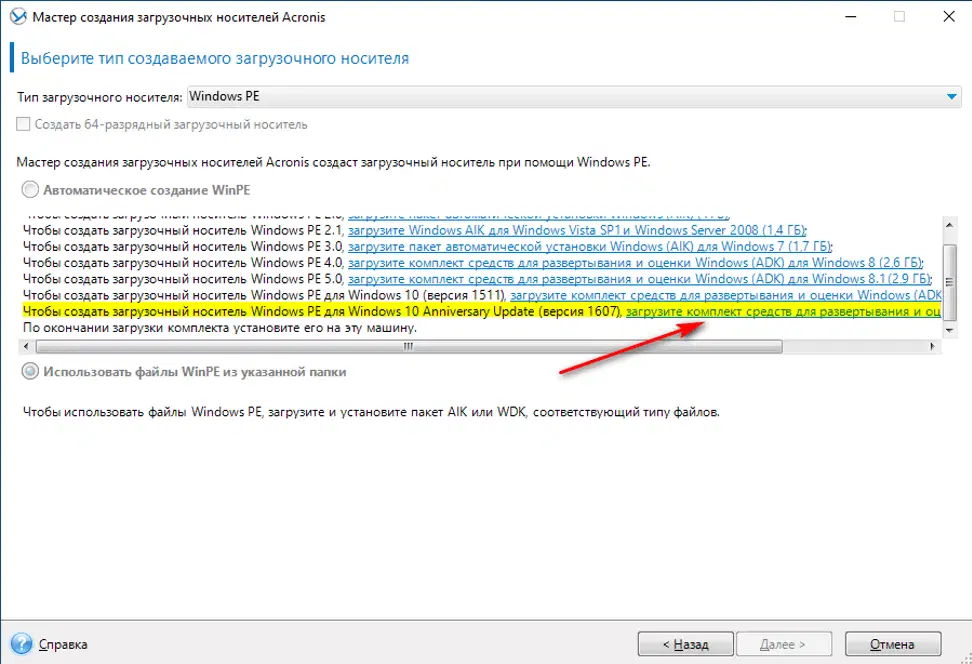Click the 'Windows PE 5.0' instruction text
Viewport: 972px width, 664px height.
tap(183, 279)
